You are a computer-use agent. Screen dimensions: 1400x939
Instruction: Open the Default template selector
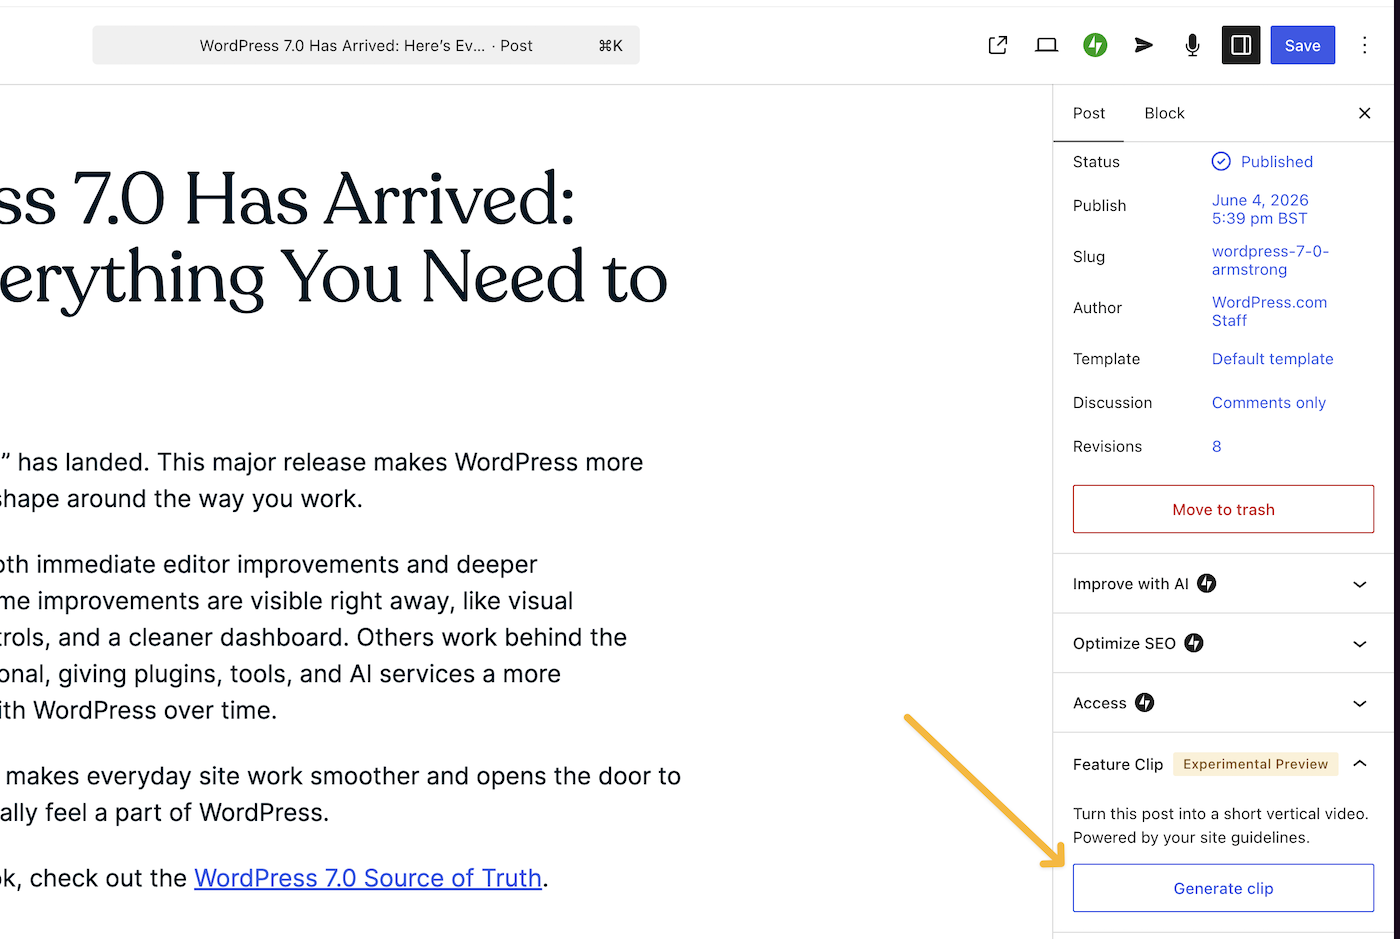(x=1272, y=359)
